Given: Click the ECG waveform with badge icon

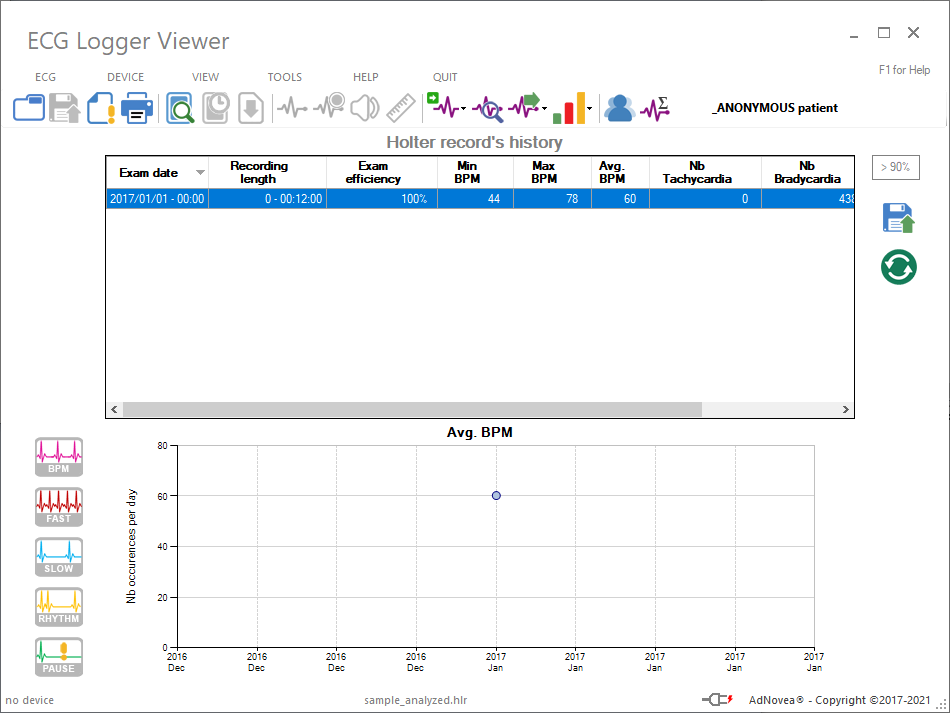Looking at the screenshot, I should click(330, 106).
